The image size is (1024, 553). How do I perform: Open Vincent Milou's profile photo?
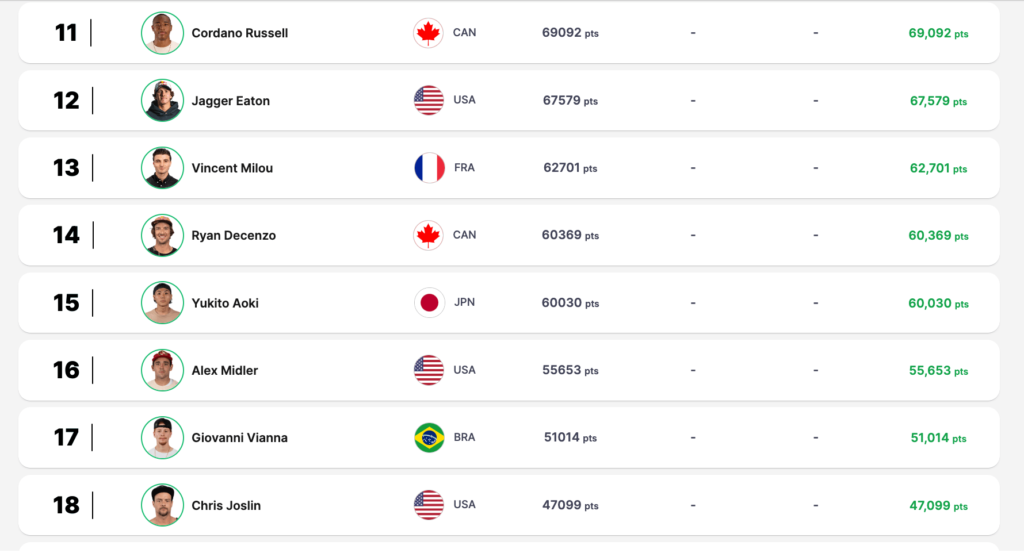coord(162,168)
